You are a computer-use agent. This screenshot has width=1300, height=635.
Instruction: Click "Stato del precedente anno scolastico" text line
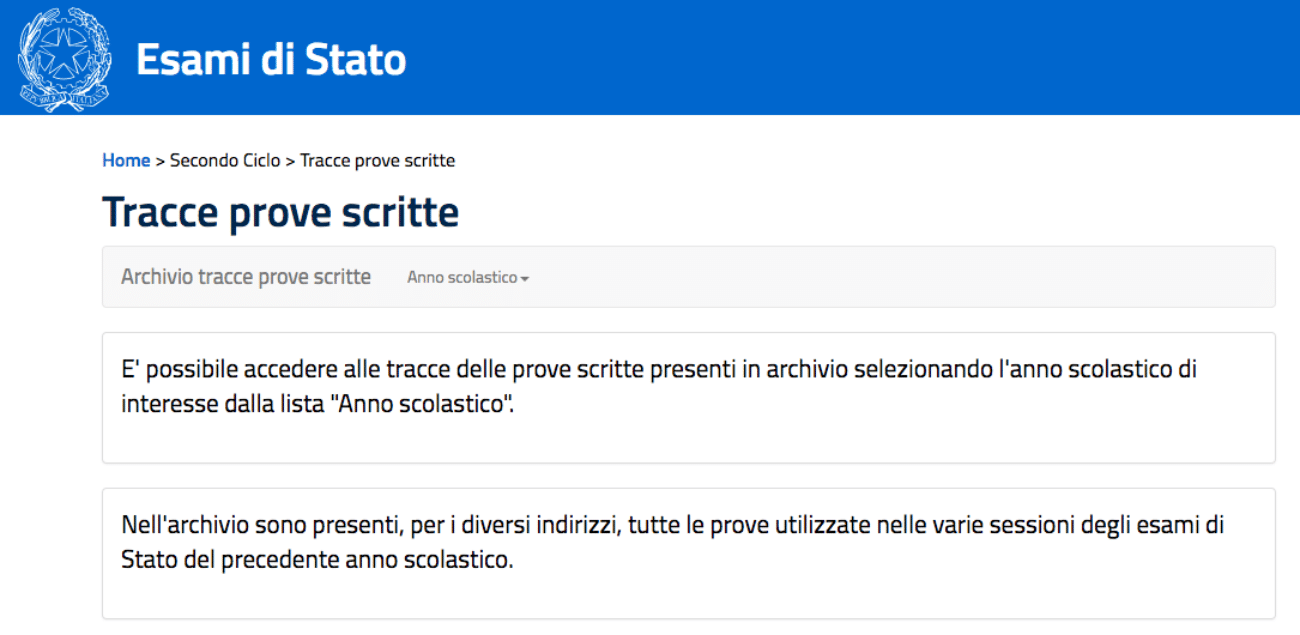coord(317,559)
